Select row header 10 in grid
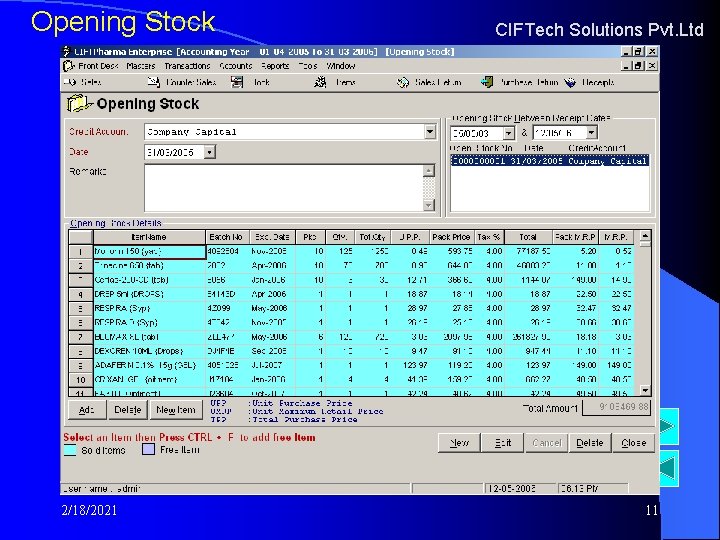720x540 pixels. 80,380
